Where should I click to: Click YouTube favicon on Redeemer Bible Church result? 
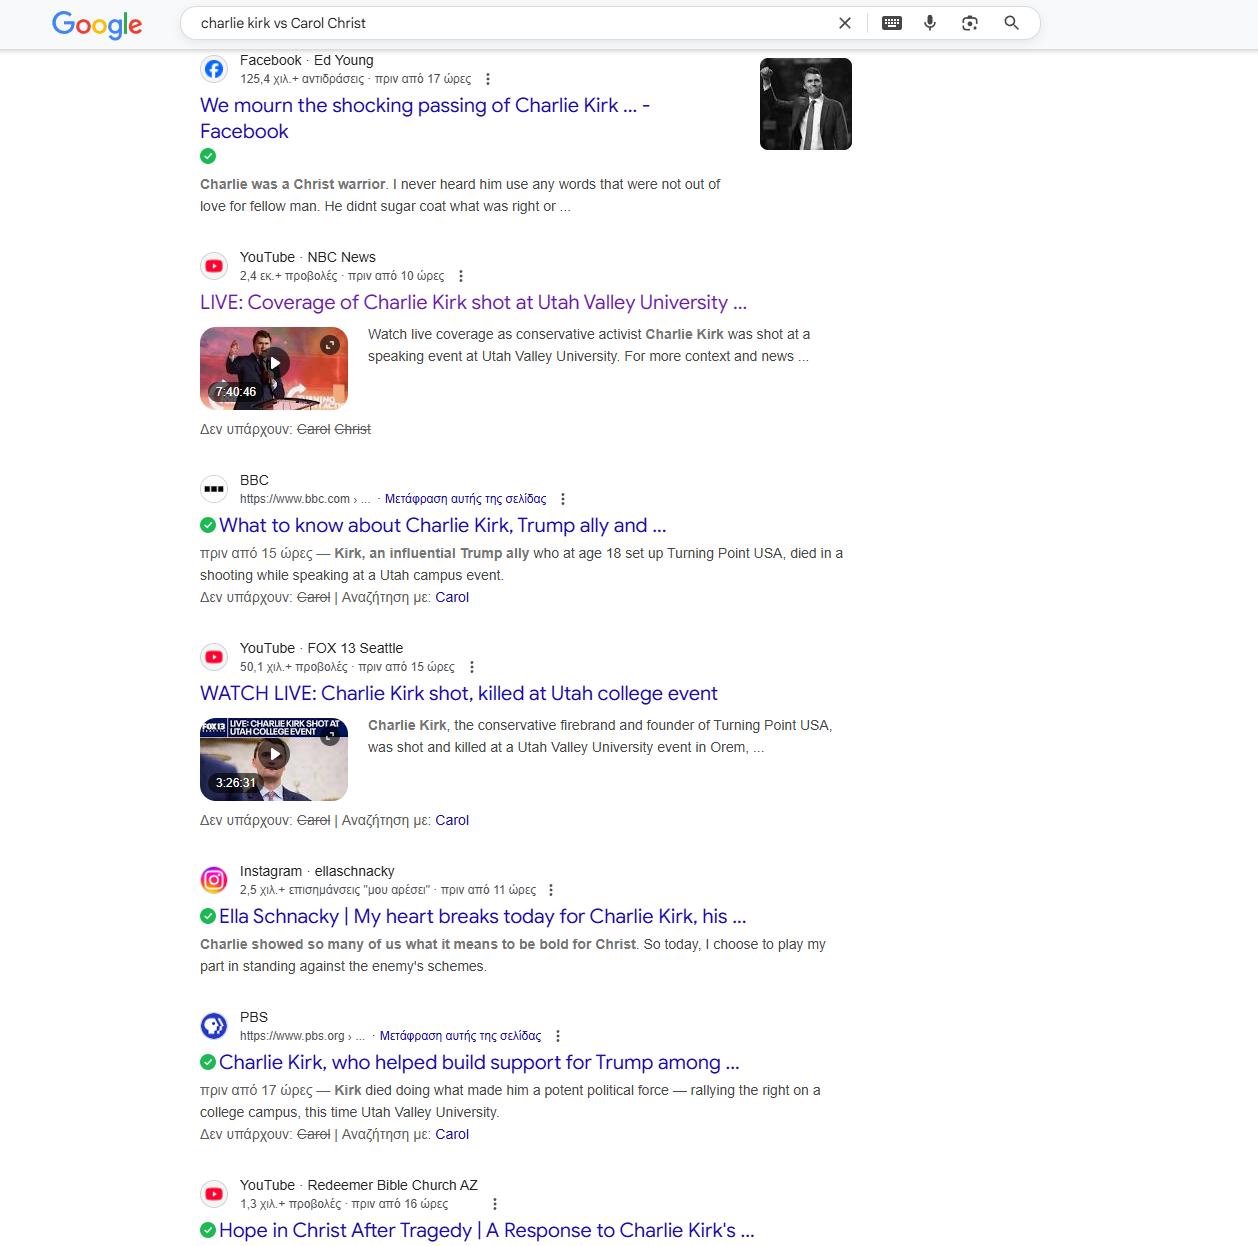[x=214, y=1194]
